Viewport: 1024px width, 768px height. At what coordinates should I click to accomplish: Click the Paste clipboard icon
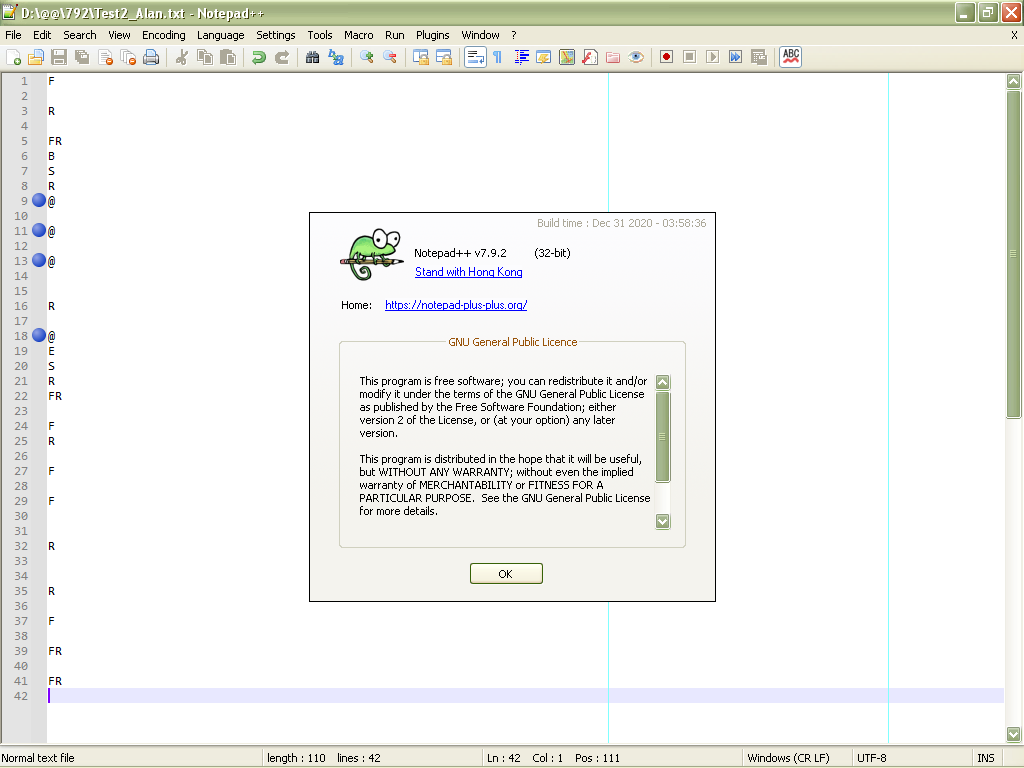[228, 57]
